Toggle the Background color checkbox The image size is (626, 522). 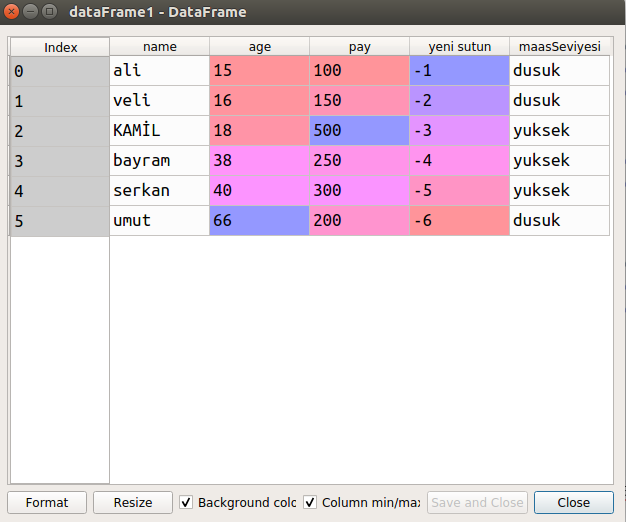186,502
